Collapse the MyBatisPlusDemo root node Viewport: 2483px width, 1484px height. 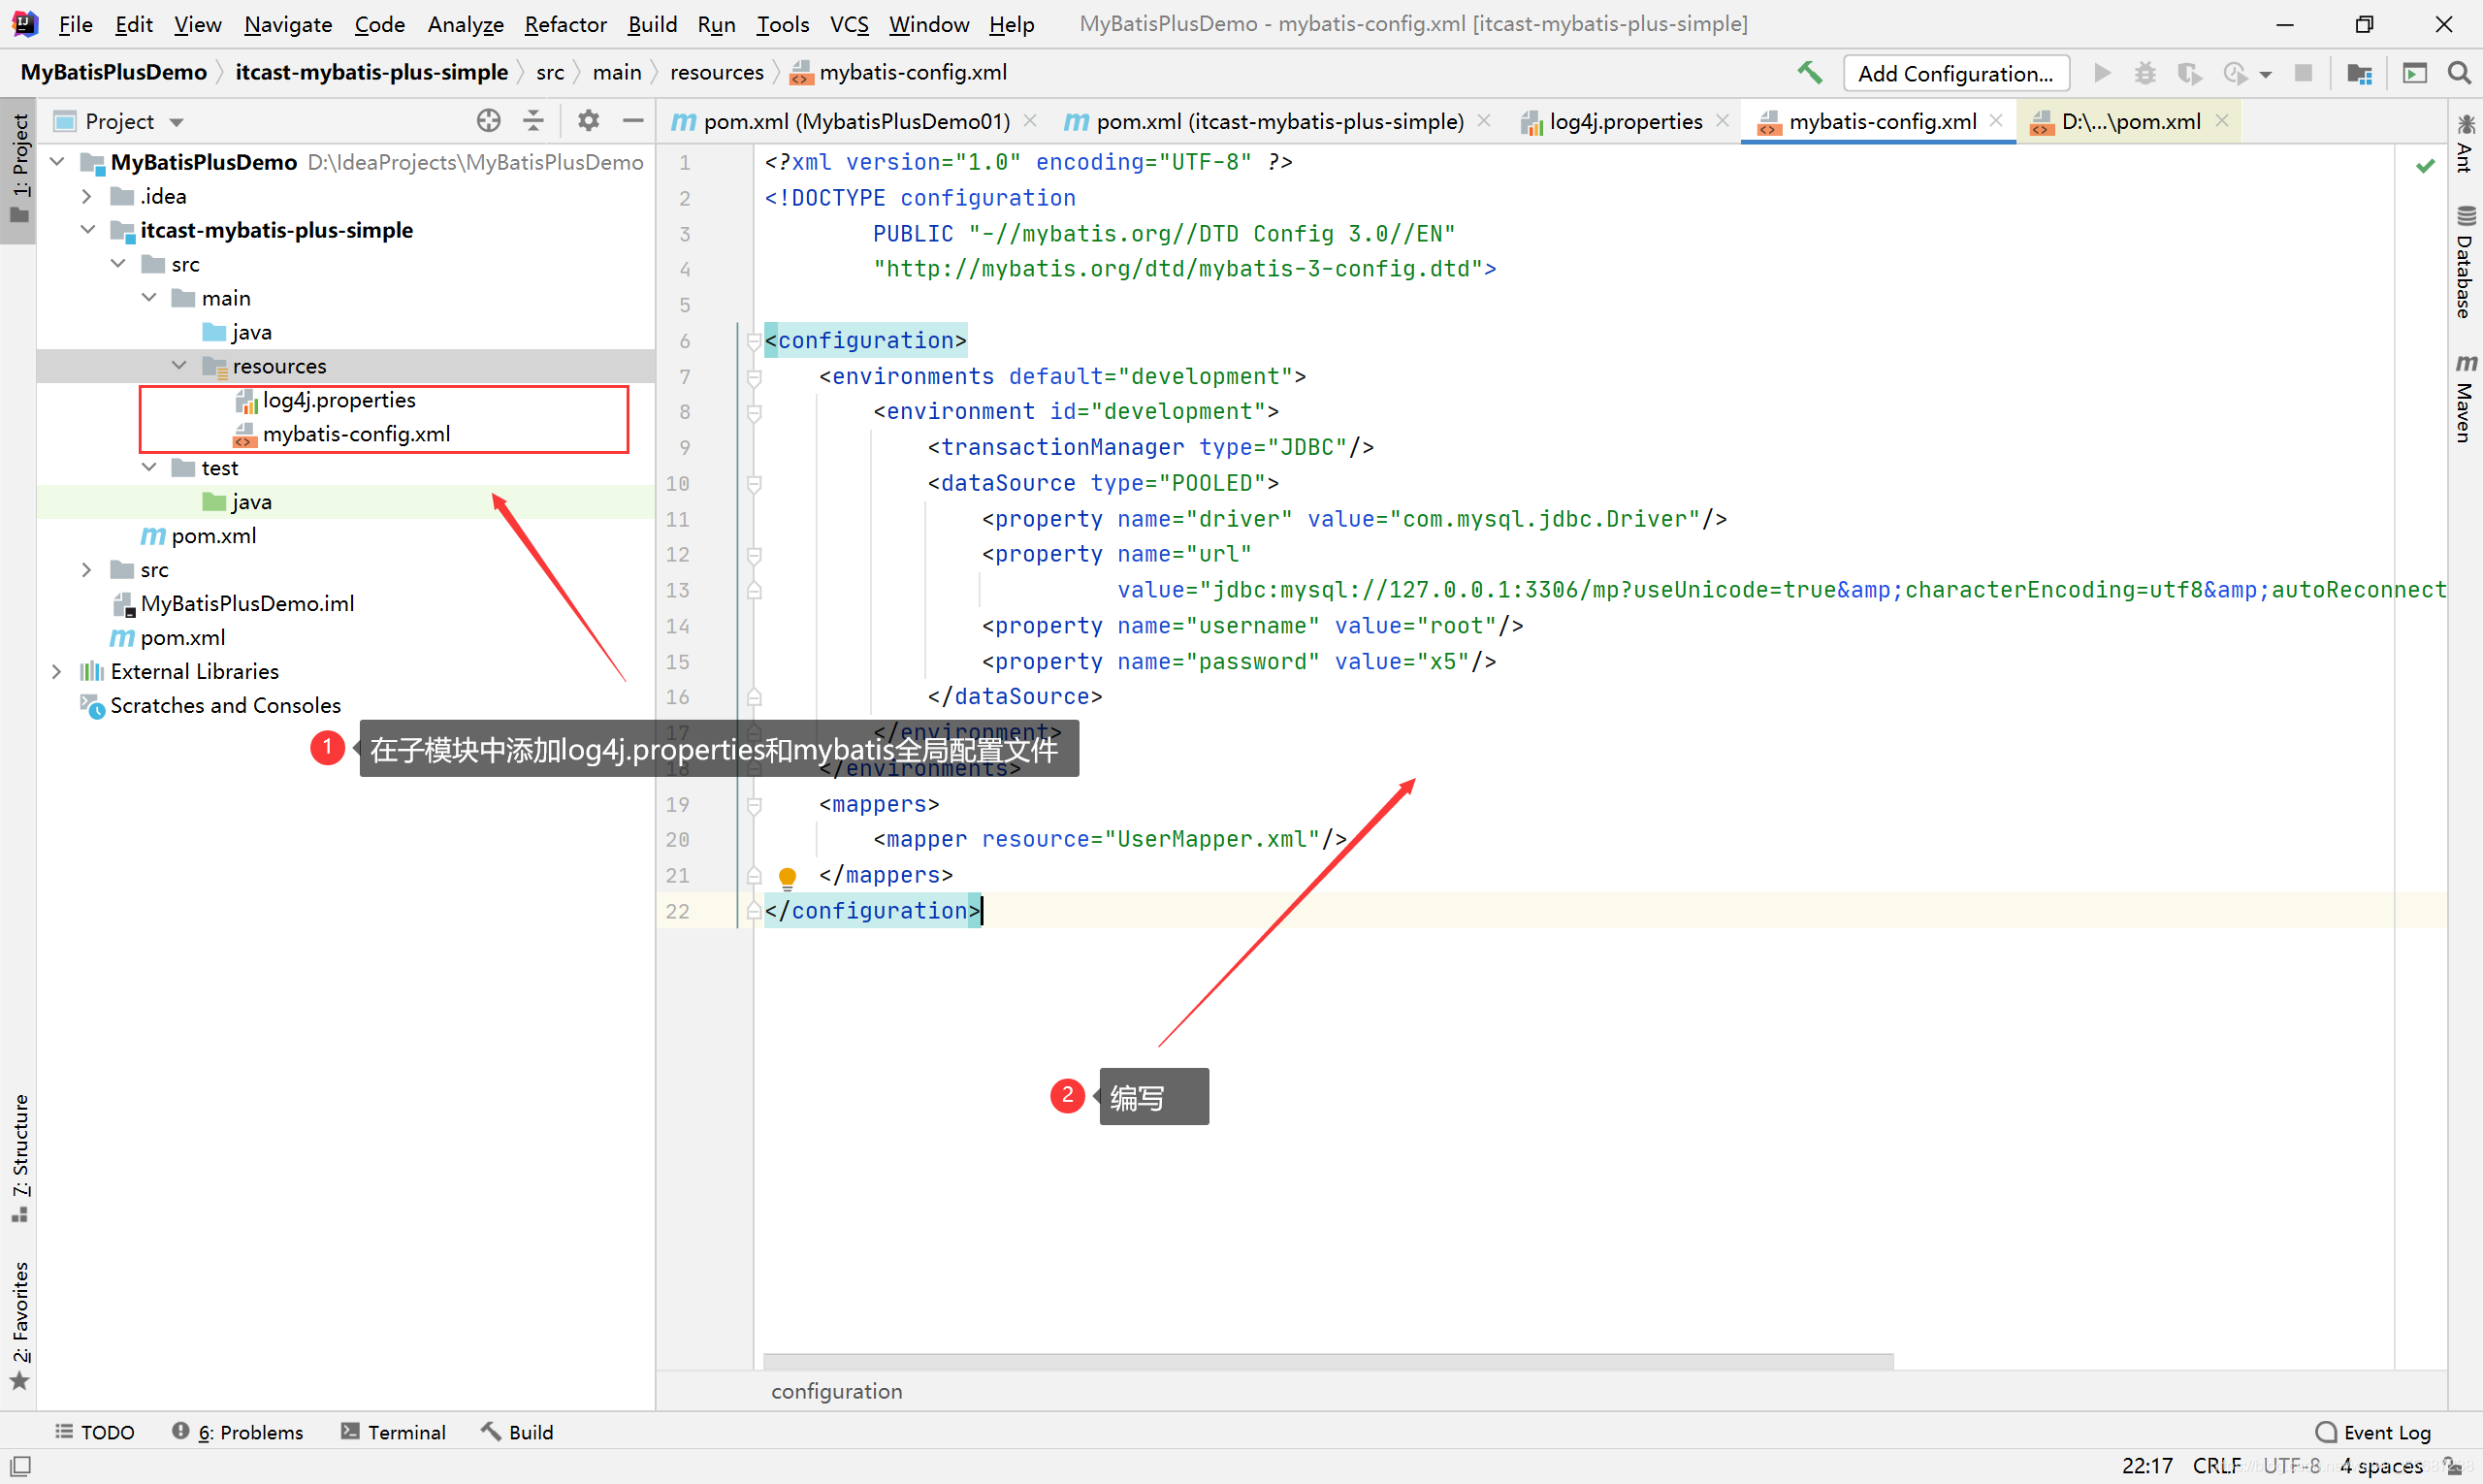[57, 161]
